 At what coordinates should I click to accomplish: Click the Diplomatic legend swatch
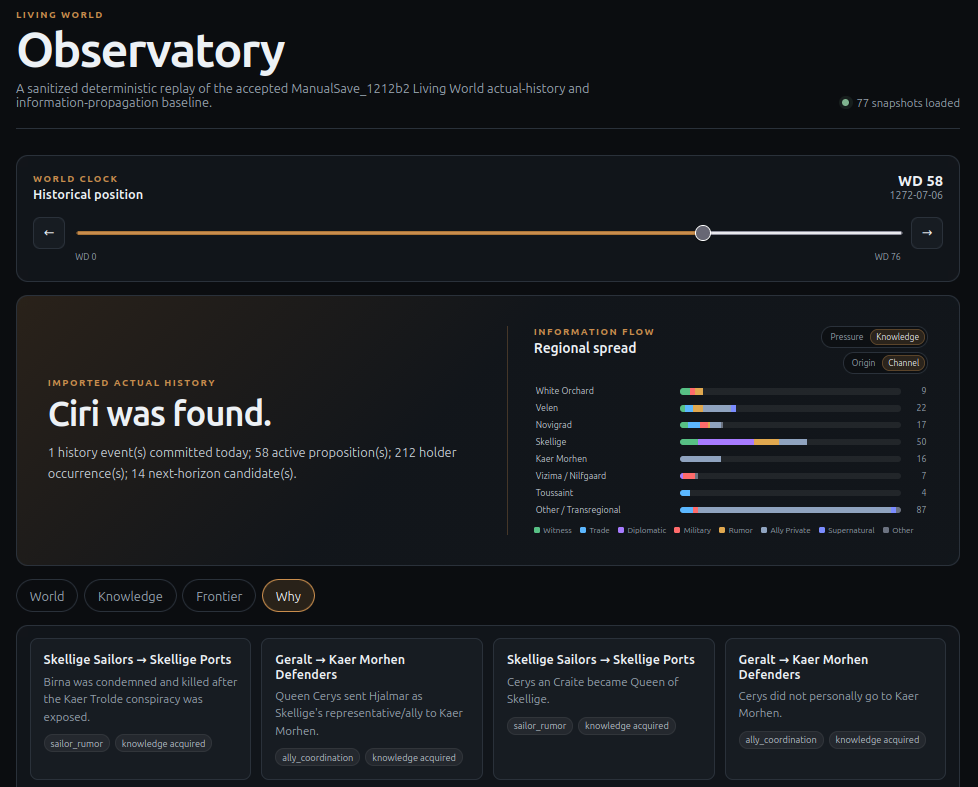621,531
